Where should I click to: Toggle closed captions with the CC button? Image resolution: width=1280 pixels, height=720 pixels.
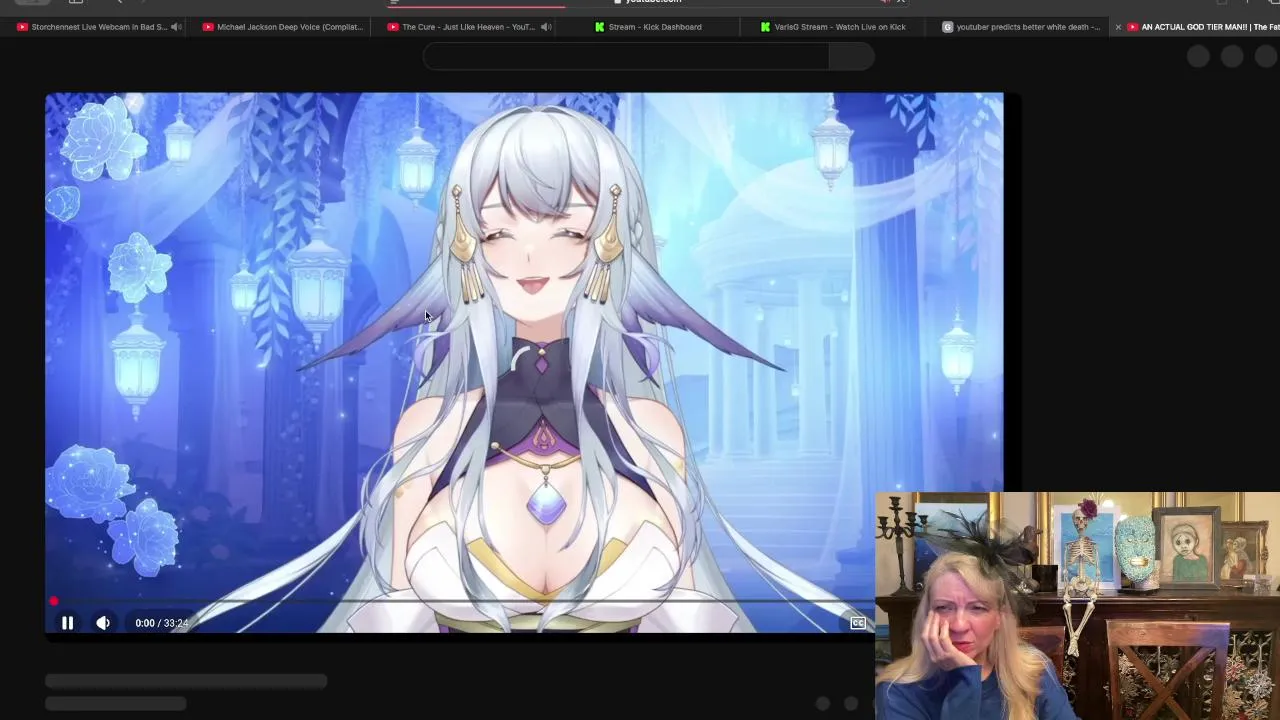(x=858, y=623)
